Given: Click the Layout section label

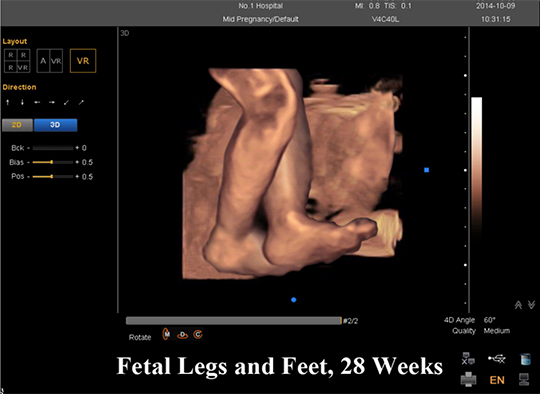Looking at the screenshot, I should (x=15, y=41).
